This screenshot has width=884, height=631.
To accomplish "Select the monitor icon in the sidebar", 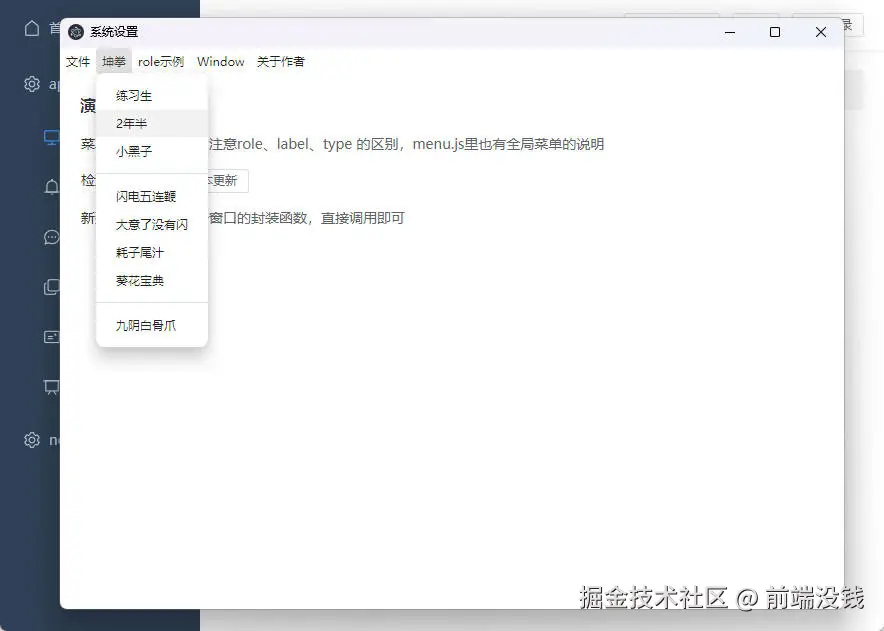I will pyautogui.click(x=50, y=137).
